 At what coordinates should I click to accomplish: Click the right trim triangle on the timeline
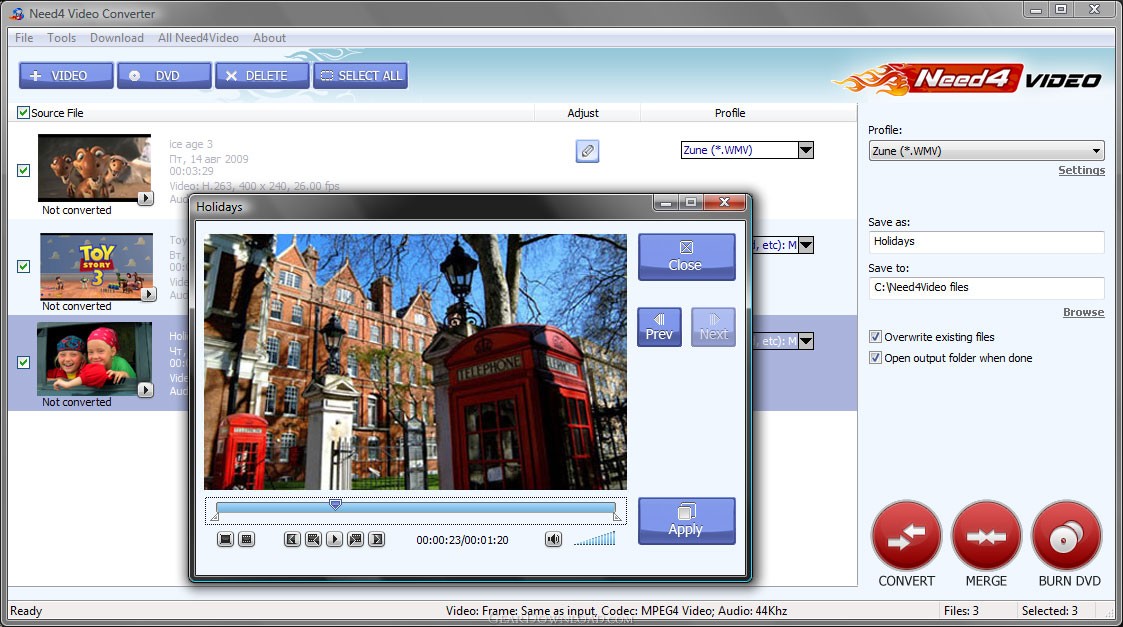point(617,515)
